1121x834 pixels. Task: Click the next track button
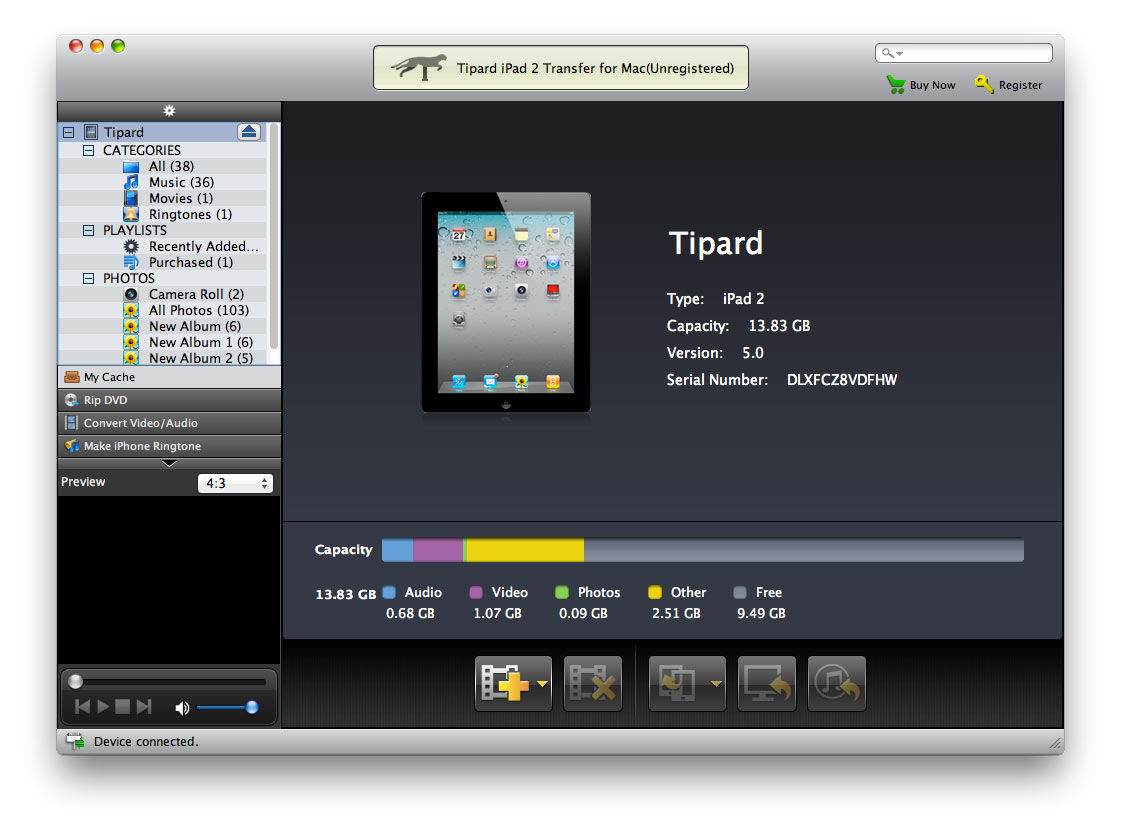tap(144, 707)
